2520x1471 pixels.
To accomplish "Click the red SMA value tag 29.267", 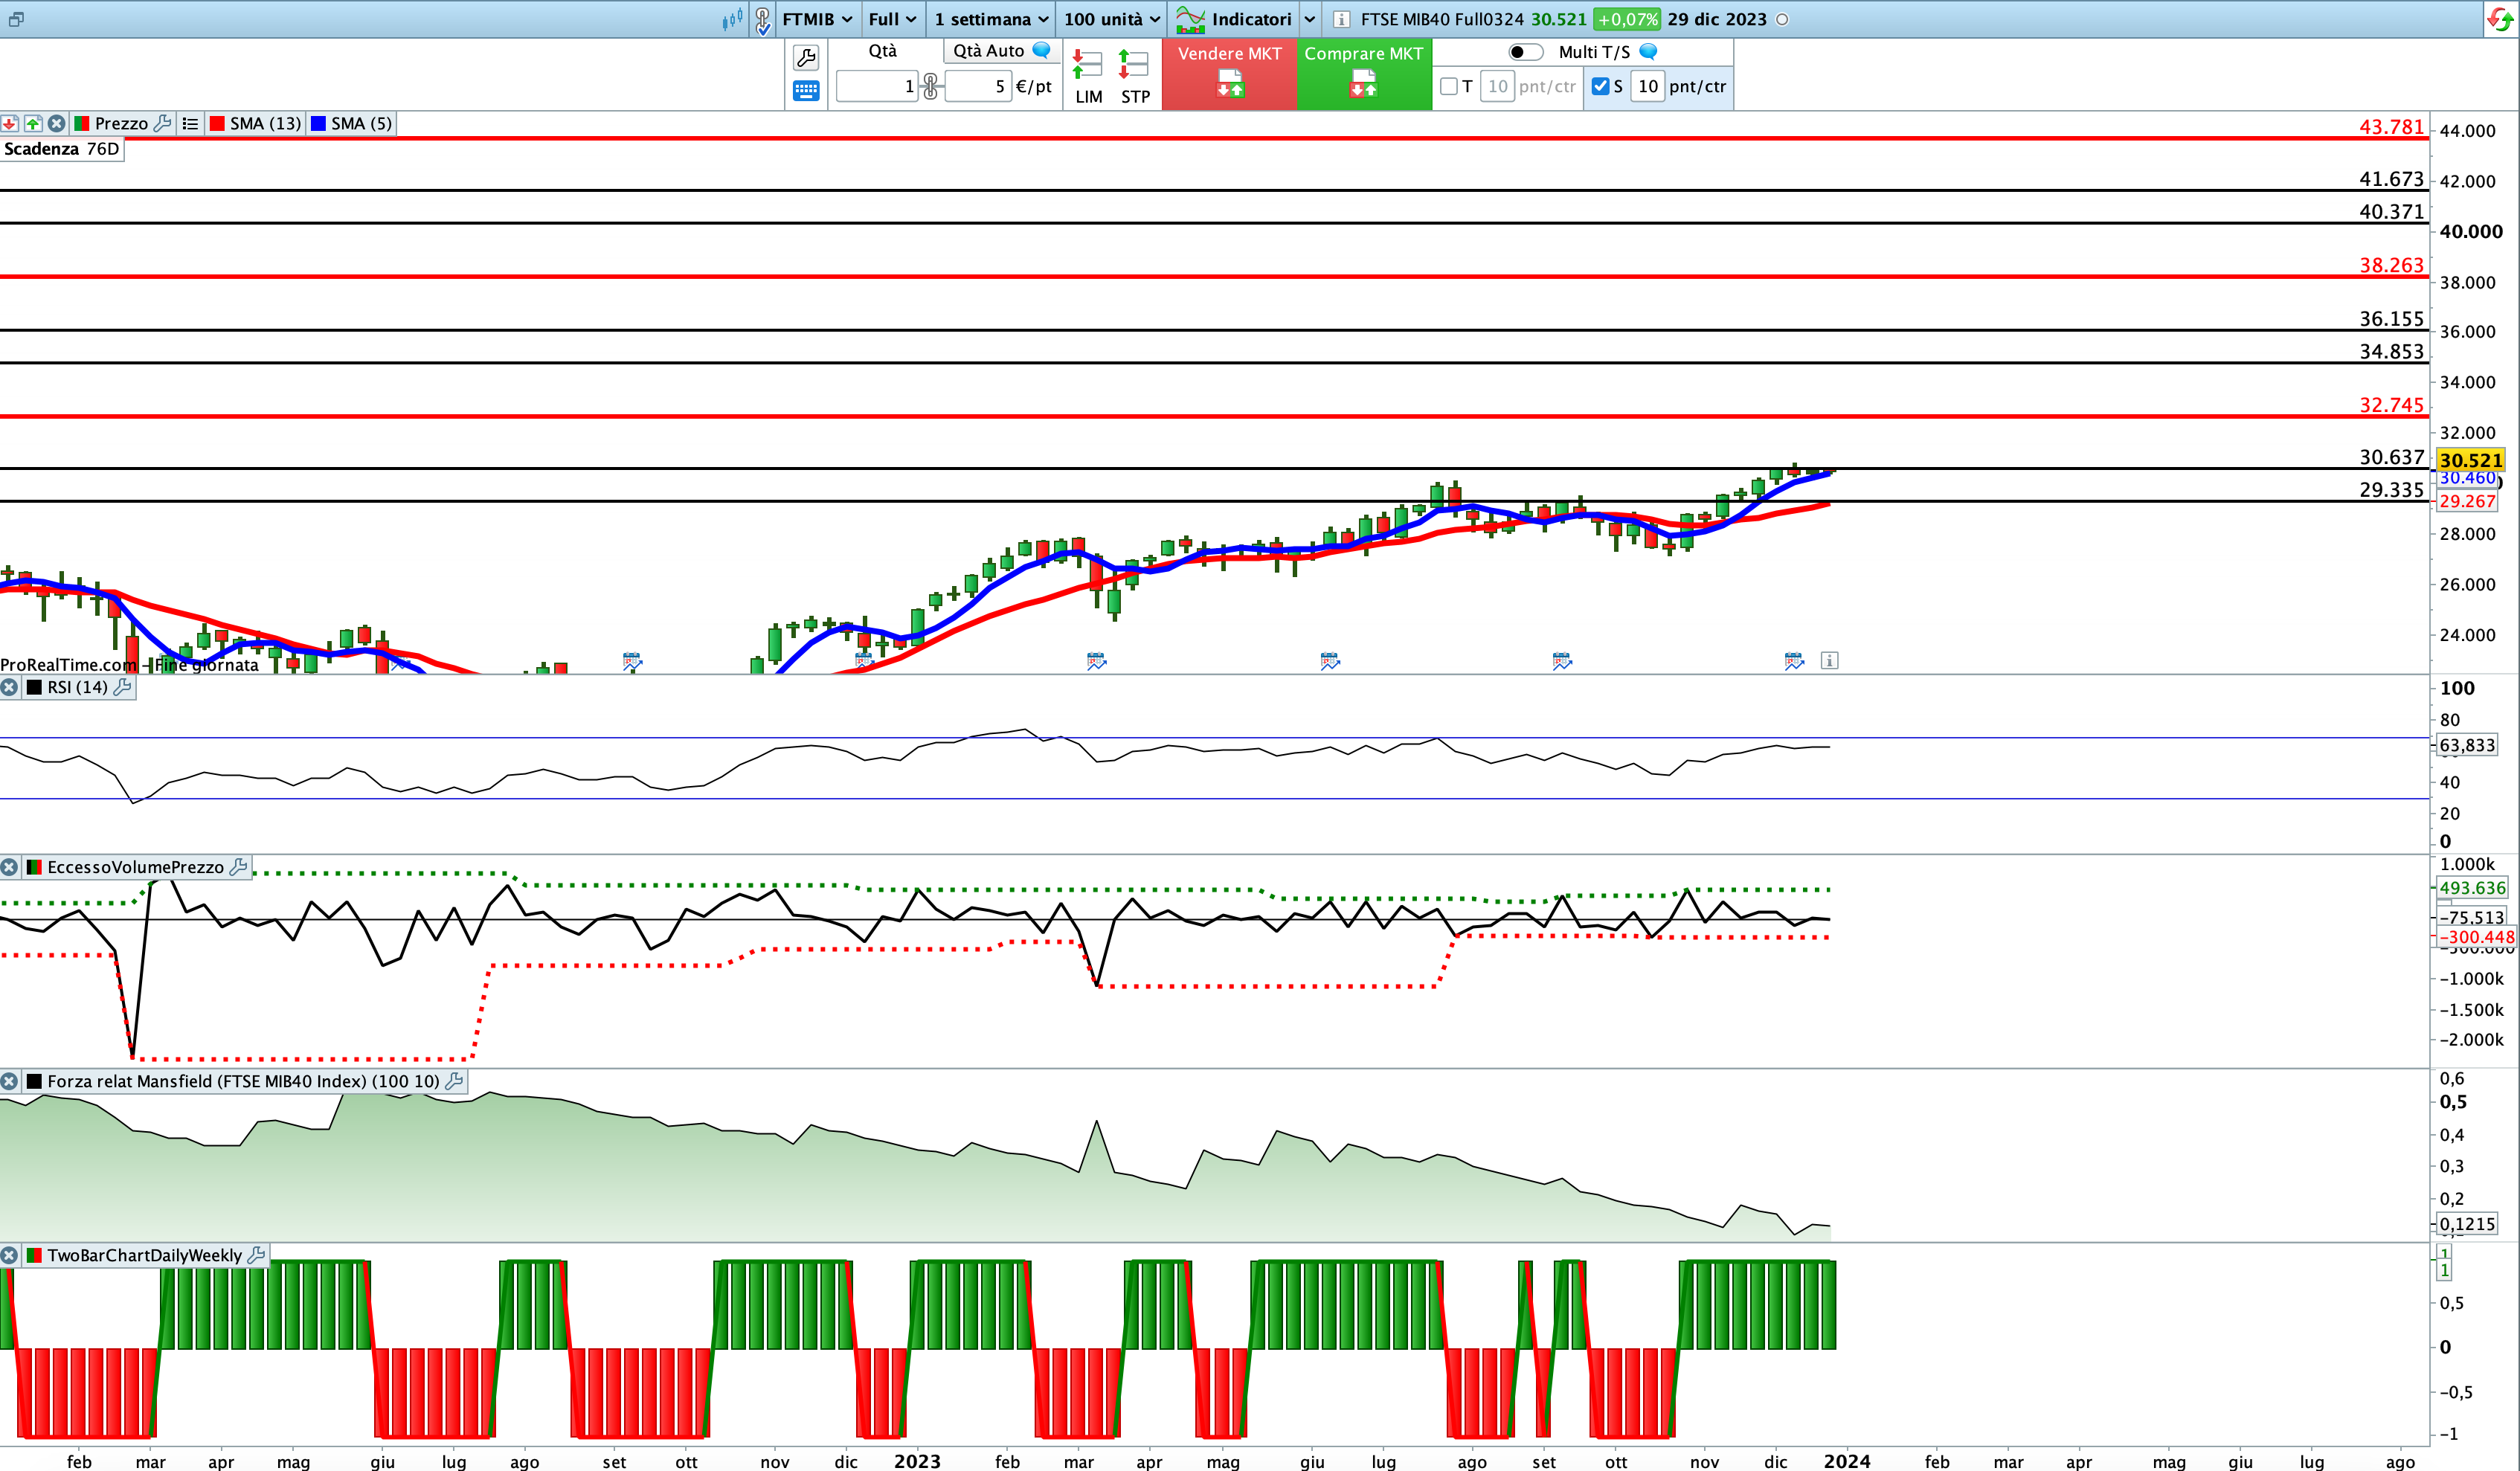I will [x=2467, y=502].
